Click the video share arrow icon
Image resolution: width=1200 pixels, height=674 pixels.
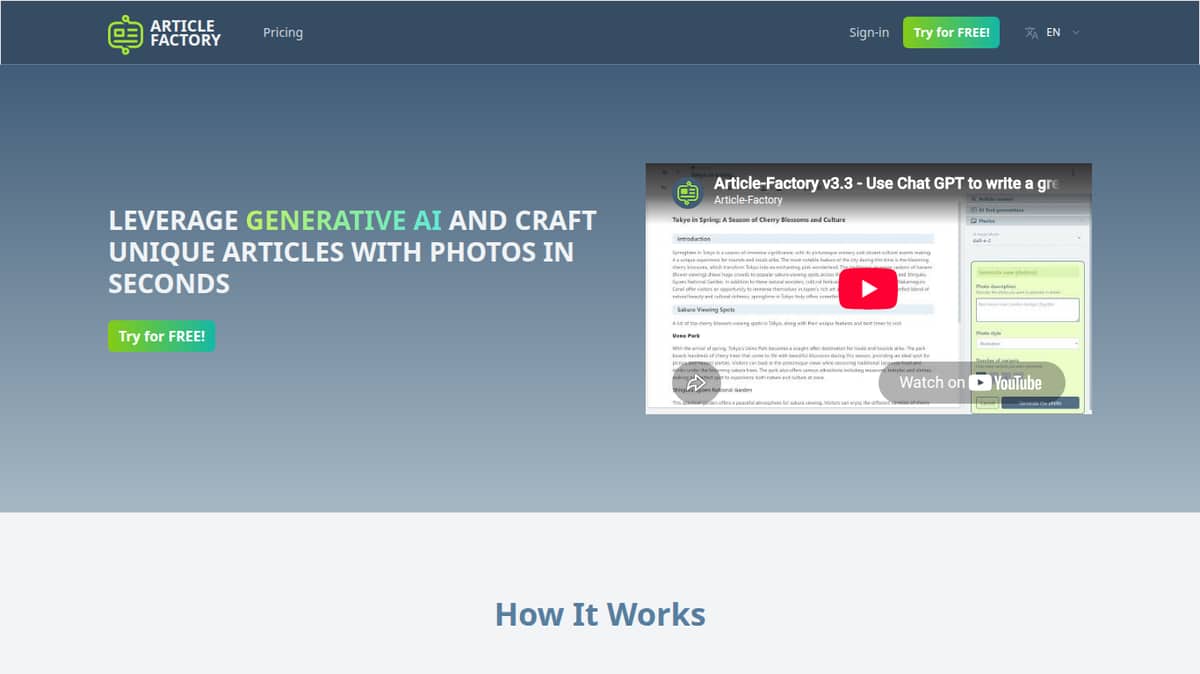coord(697,382)
